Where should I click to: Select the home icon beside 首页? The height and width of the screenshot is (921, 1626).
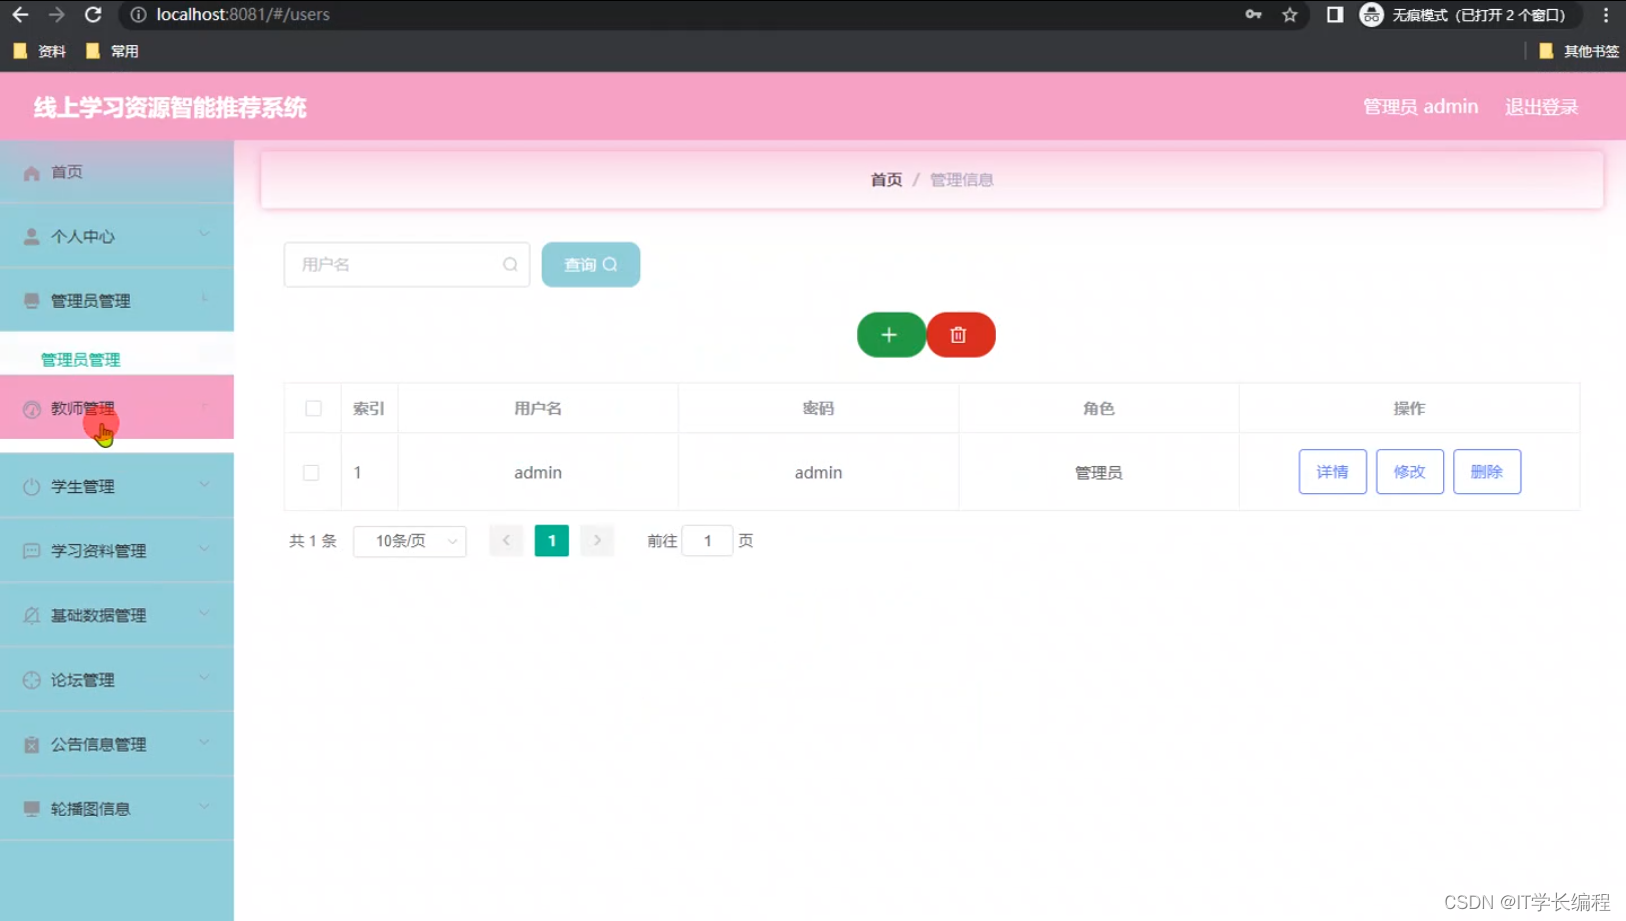coord(30,171)
